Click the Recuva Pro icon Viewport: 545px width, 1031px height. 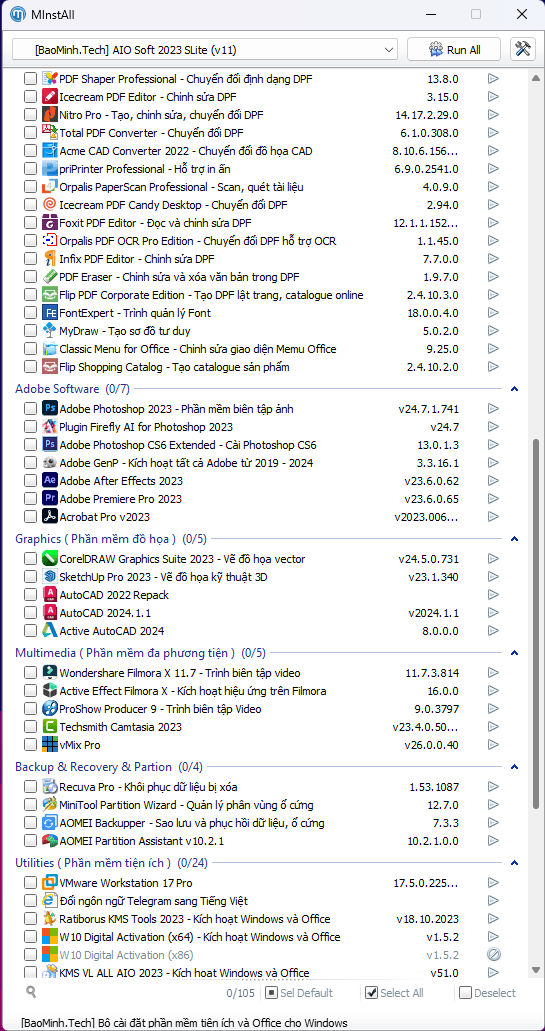coord(50,787)
